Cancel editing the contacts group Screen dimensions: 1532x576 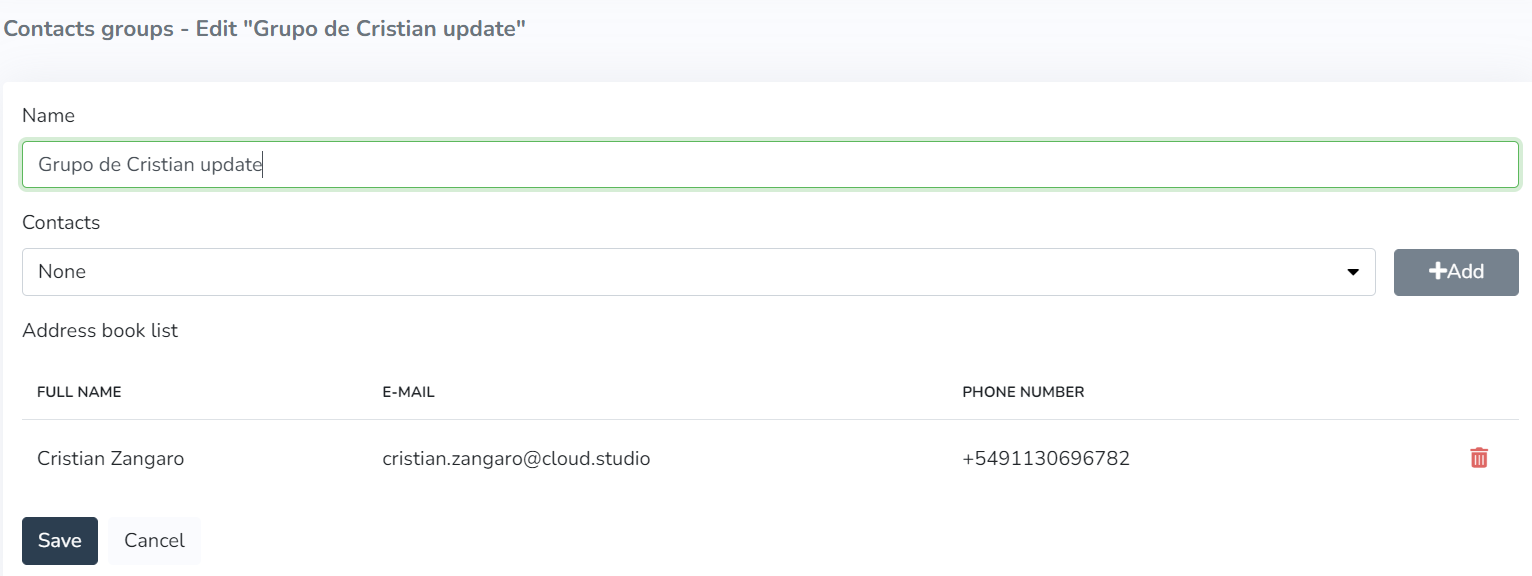[x=154, y=541]
